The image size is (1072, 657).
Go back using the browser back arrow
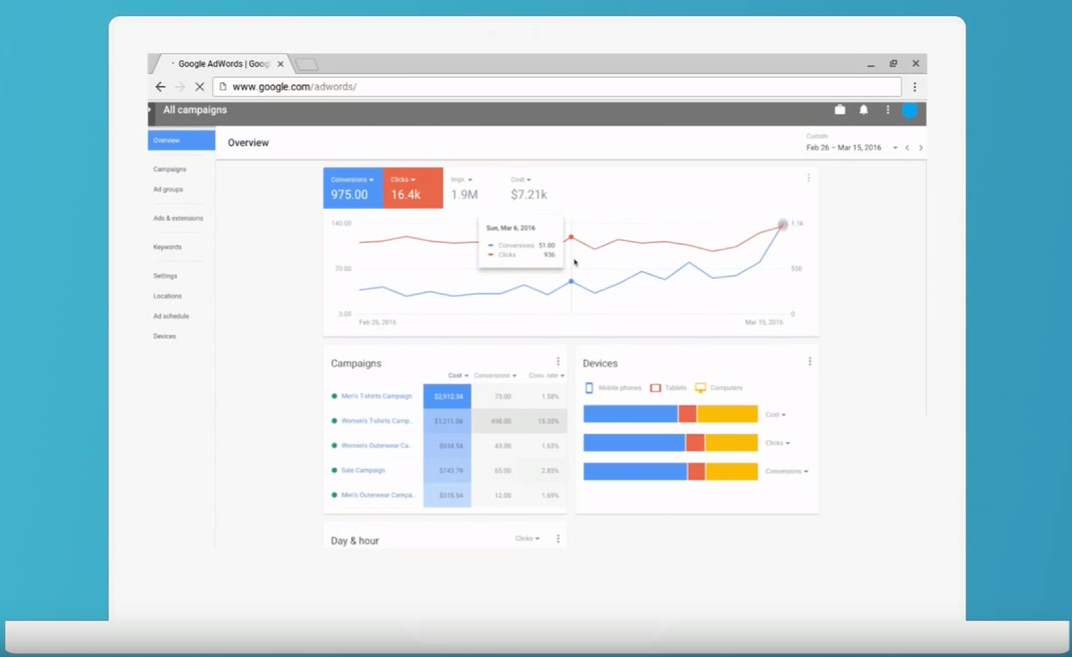tap(160, 87)
